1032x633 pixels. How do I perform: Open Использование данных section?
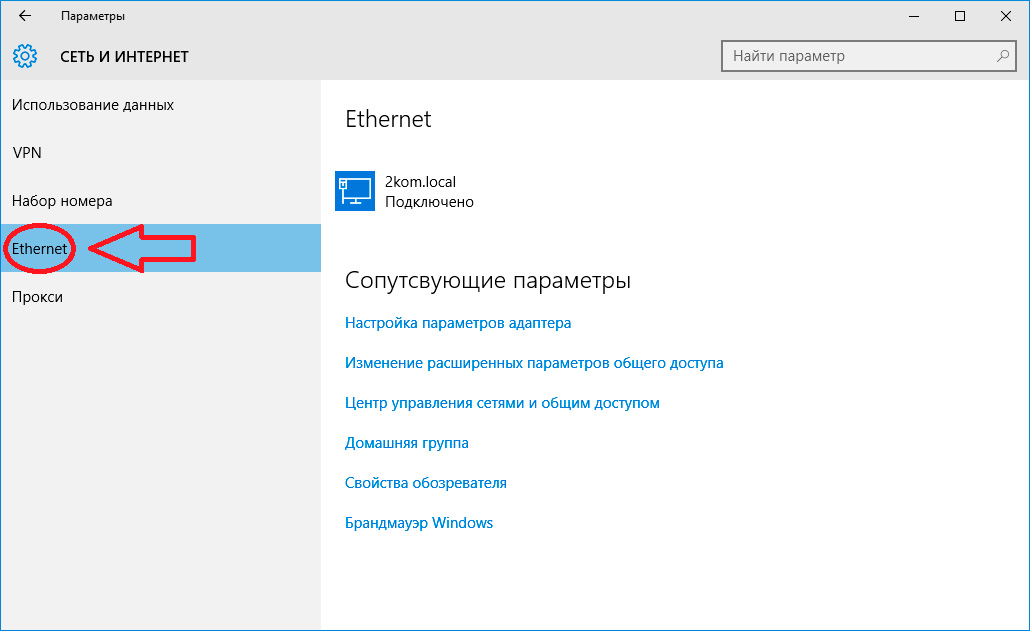click(x=161, y=105)
